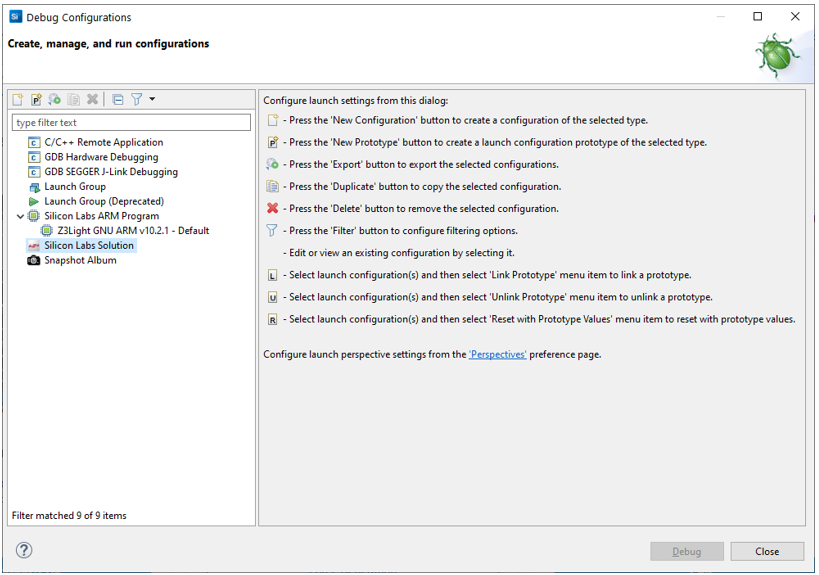Click the New launch configuration toolbar icon

coord(18,99)
